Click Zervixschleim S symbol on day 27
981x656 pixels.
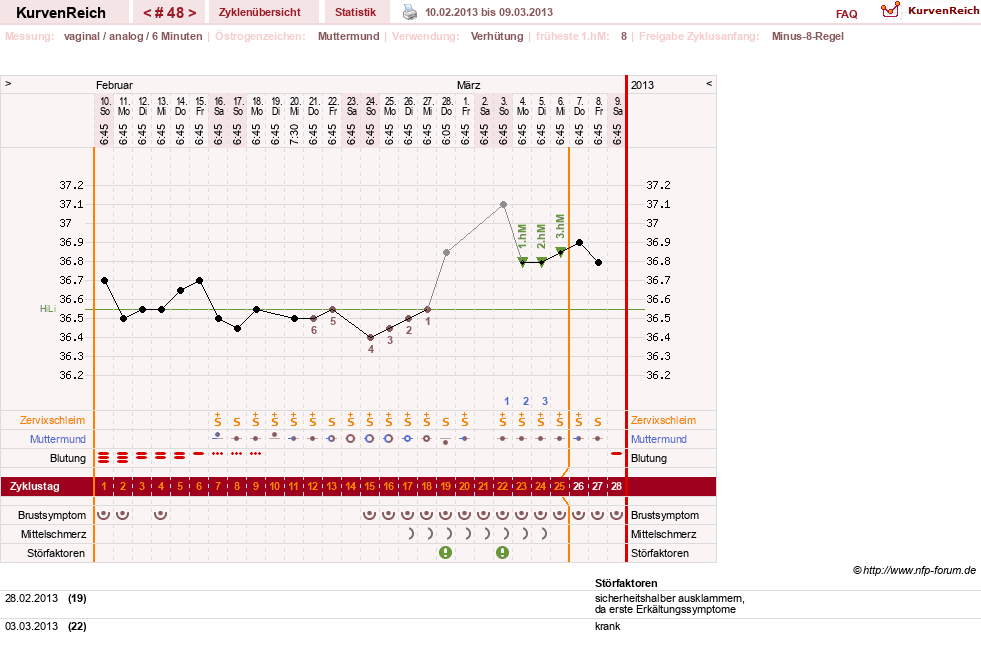click(x=597, y=422)
